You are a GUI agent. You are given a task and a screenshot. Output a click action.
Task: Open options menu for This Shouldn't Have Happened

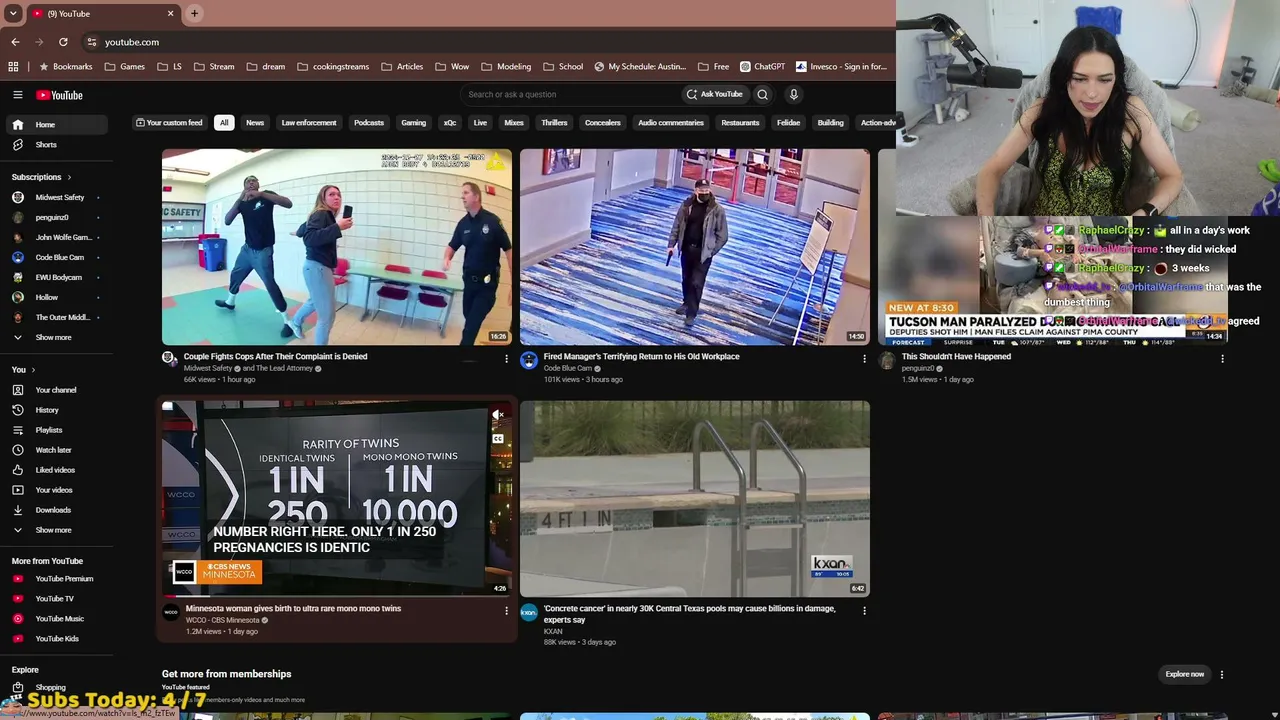(1222, 359)
